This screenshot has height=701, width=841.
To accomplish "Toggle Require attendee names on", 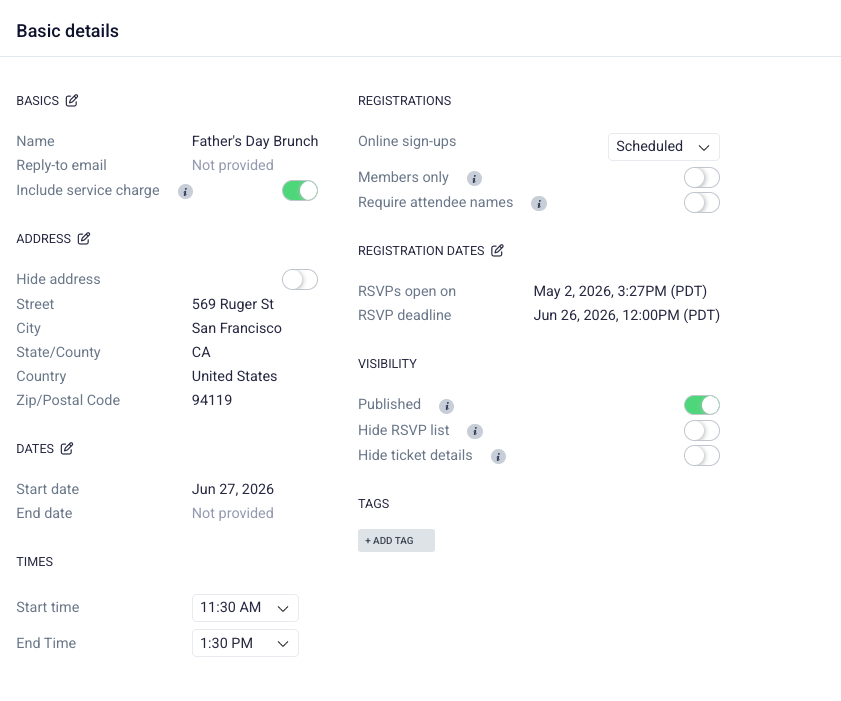I will pyautogui.click(x=702, y=203).
